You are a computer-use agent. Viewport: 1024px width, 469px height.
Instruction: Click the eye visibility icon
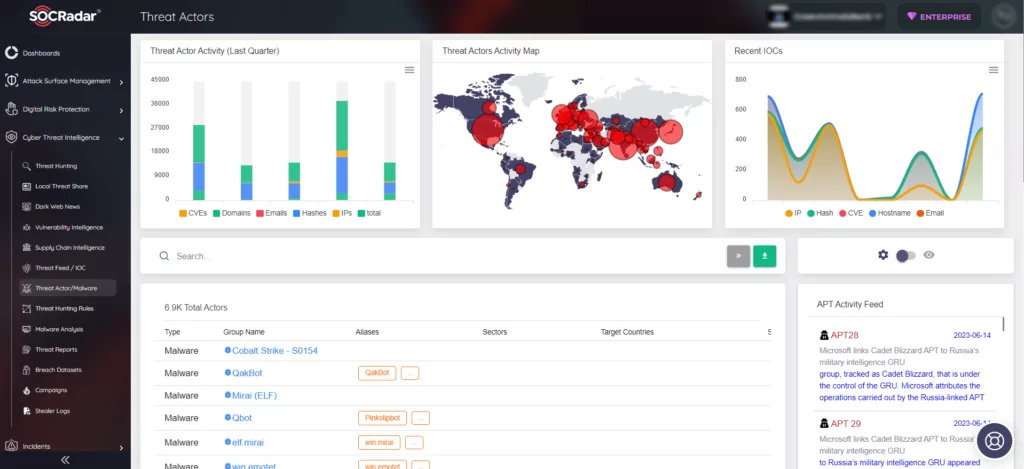click(x=929, y=255)
